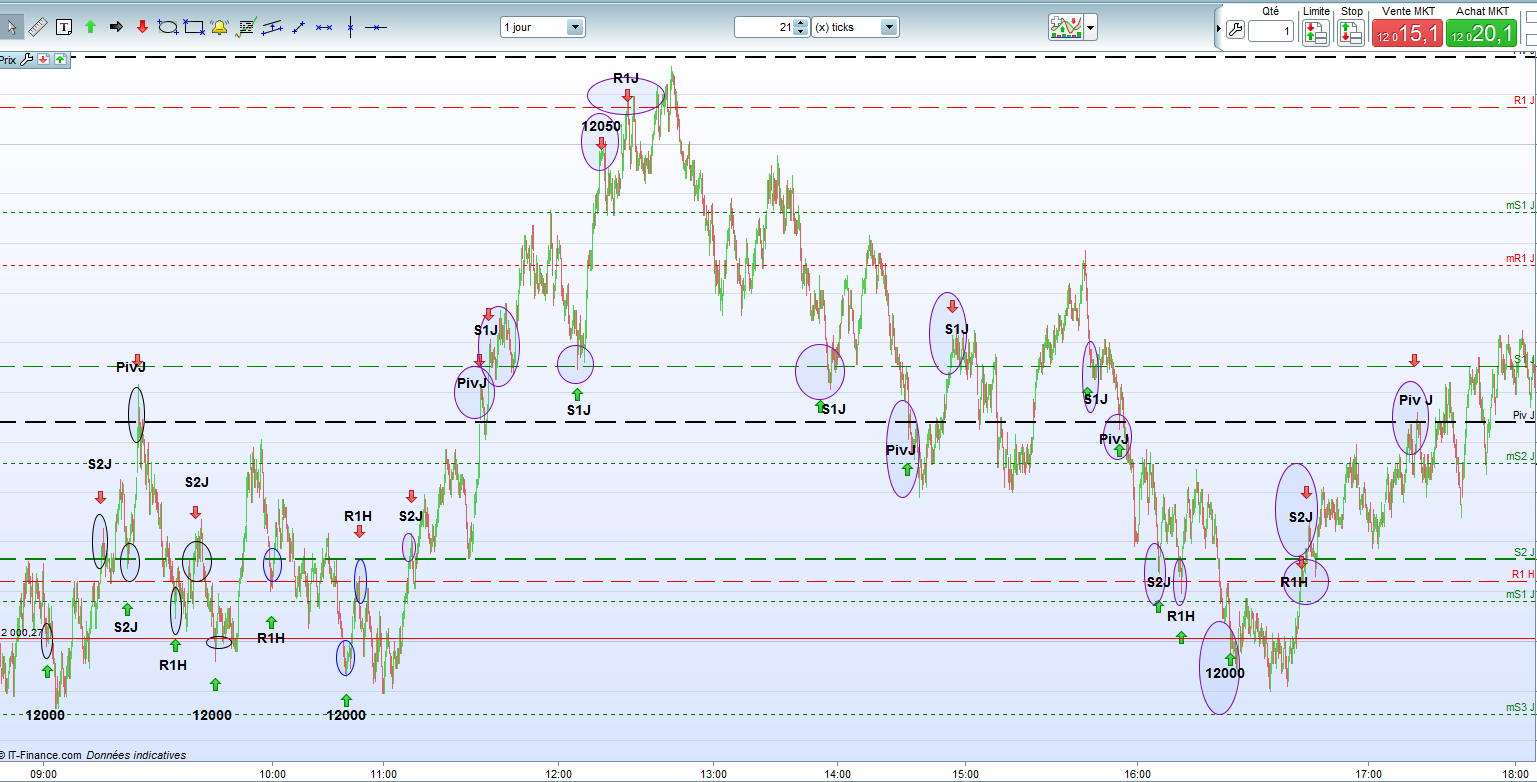Click the 'R1 J' level label on the price axis

pyautogui.click(x=1522, y=100)
